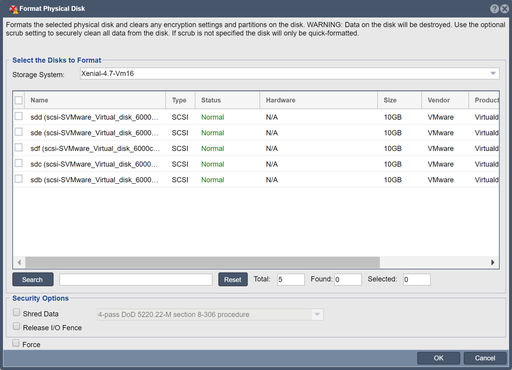Viewport: 512px width, 370px height.
Task: Click the horizontal scrollbar thumb
Action: tap(202, 262)
